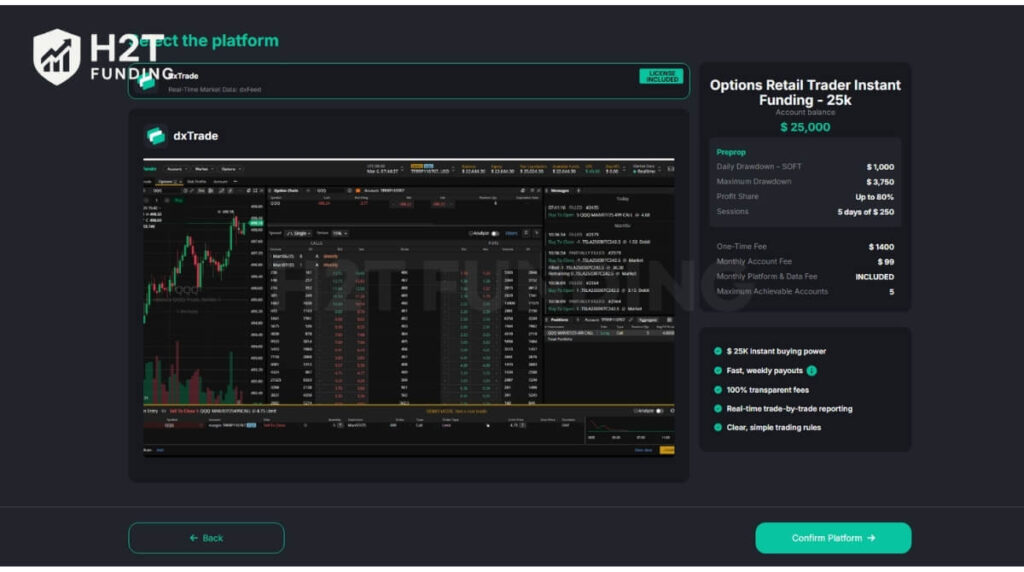
Task: Click the dxTrade logo icon above preview
Action: [x=155, y=136]
